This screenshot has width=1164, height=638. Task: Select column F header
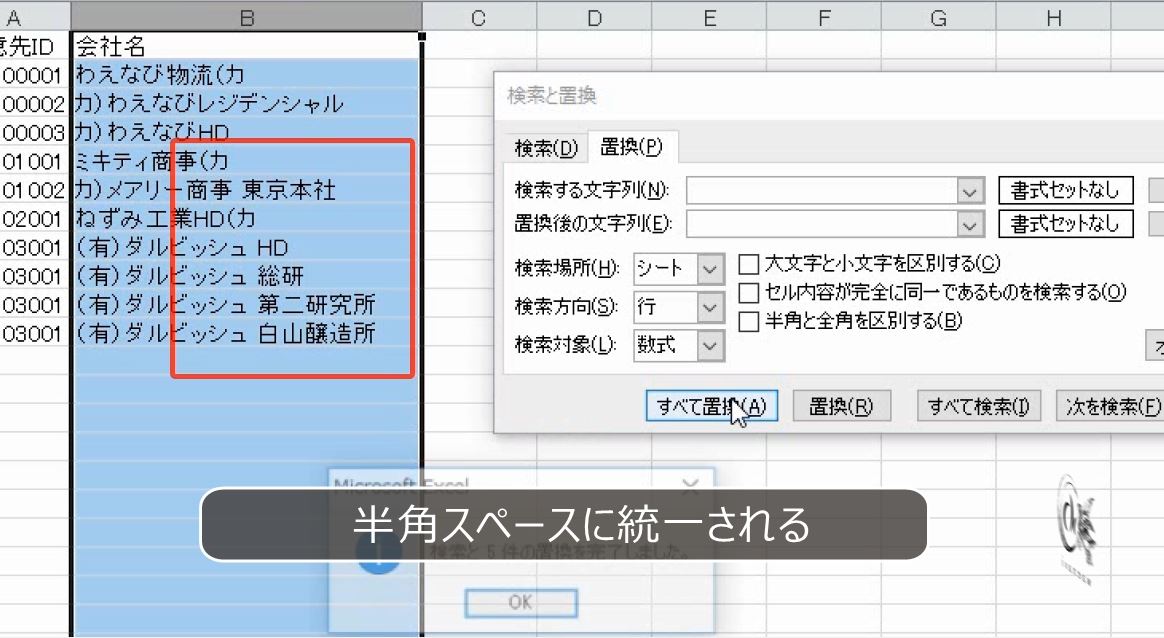[824, 17]
